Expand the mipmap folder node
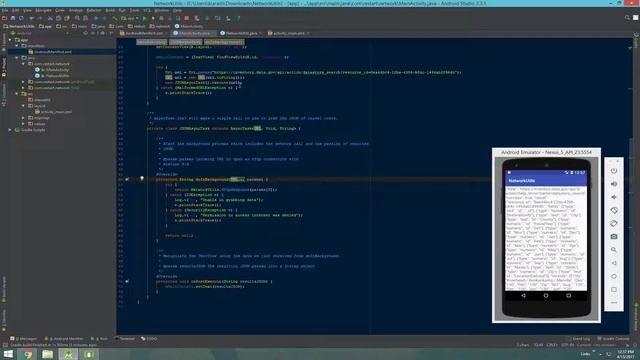 pyautogui.click(x=23, y=118)
